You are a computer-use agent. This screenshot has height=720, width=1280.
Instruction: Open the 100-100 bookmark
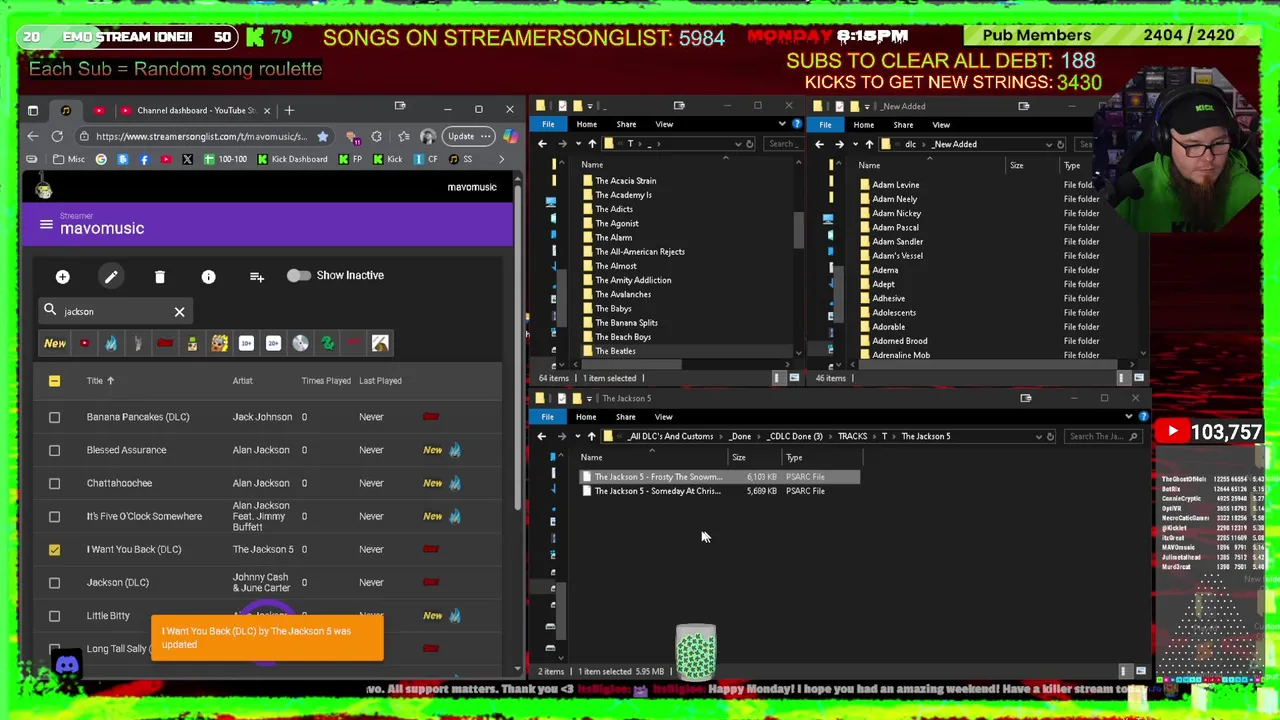coord(225,159)
